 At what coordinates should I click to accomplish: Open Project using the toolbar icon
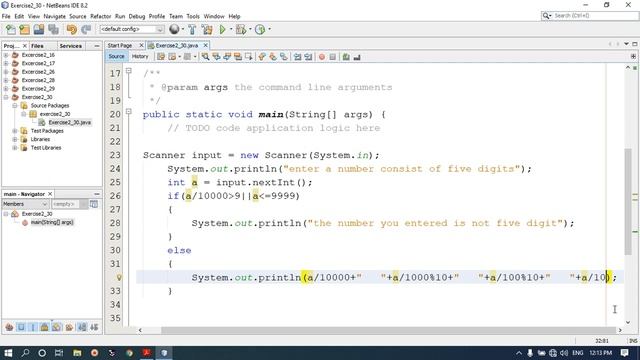click(39, 29)
